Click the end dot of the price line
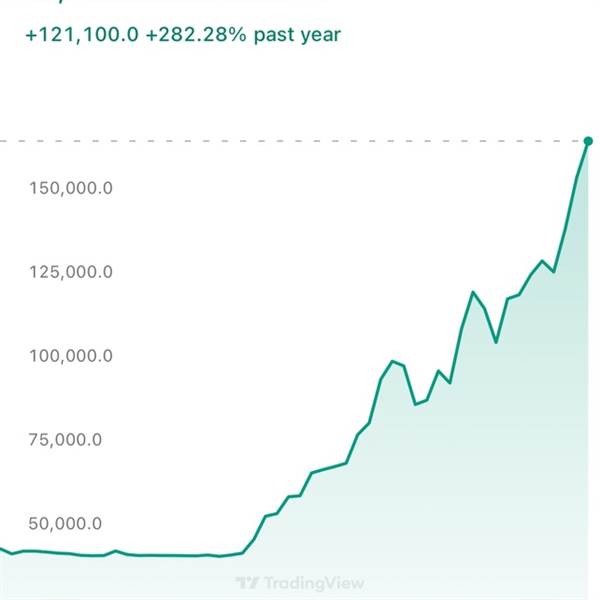This screenshot has width=600, height=600. coord(587,142)
